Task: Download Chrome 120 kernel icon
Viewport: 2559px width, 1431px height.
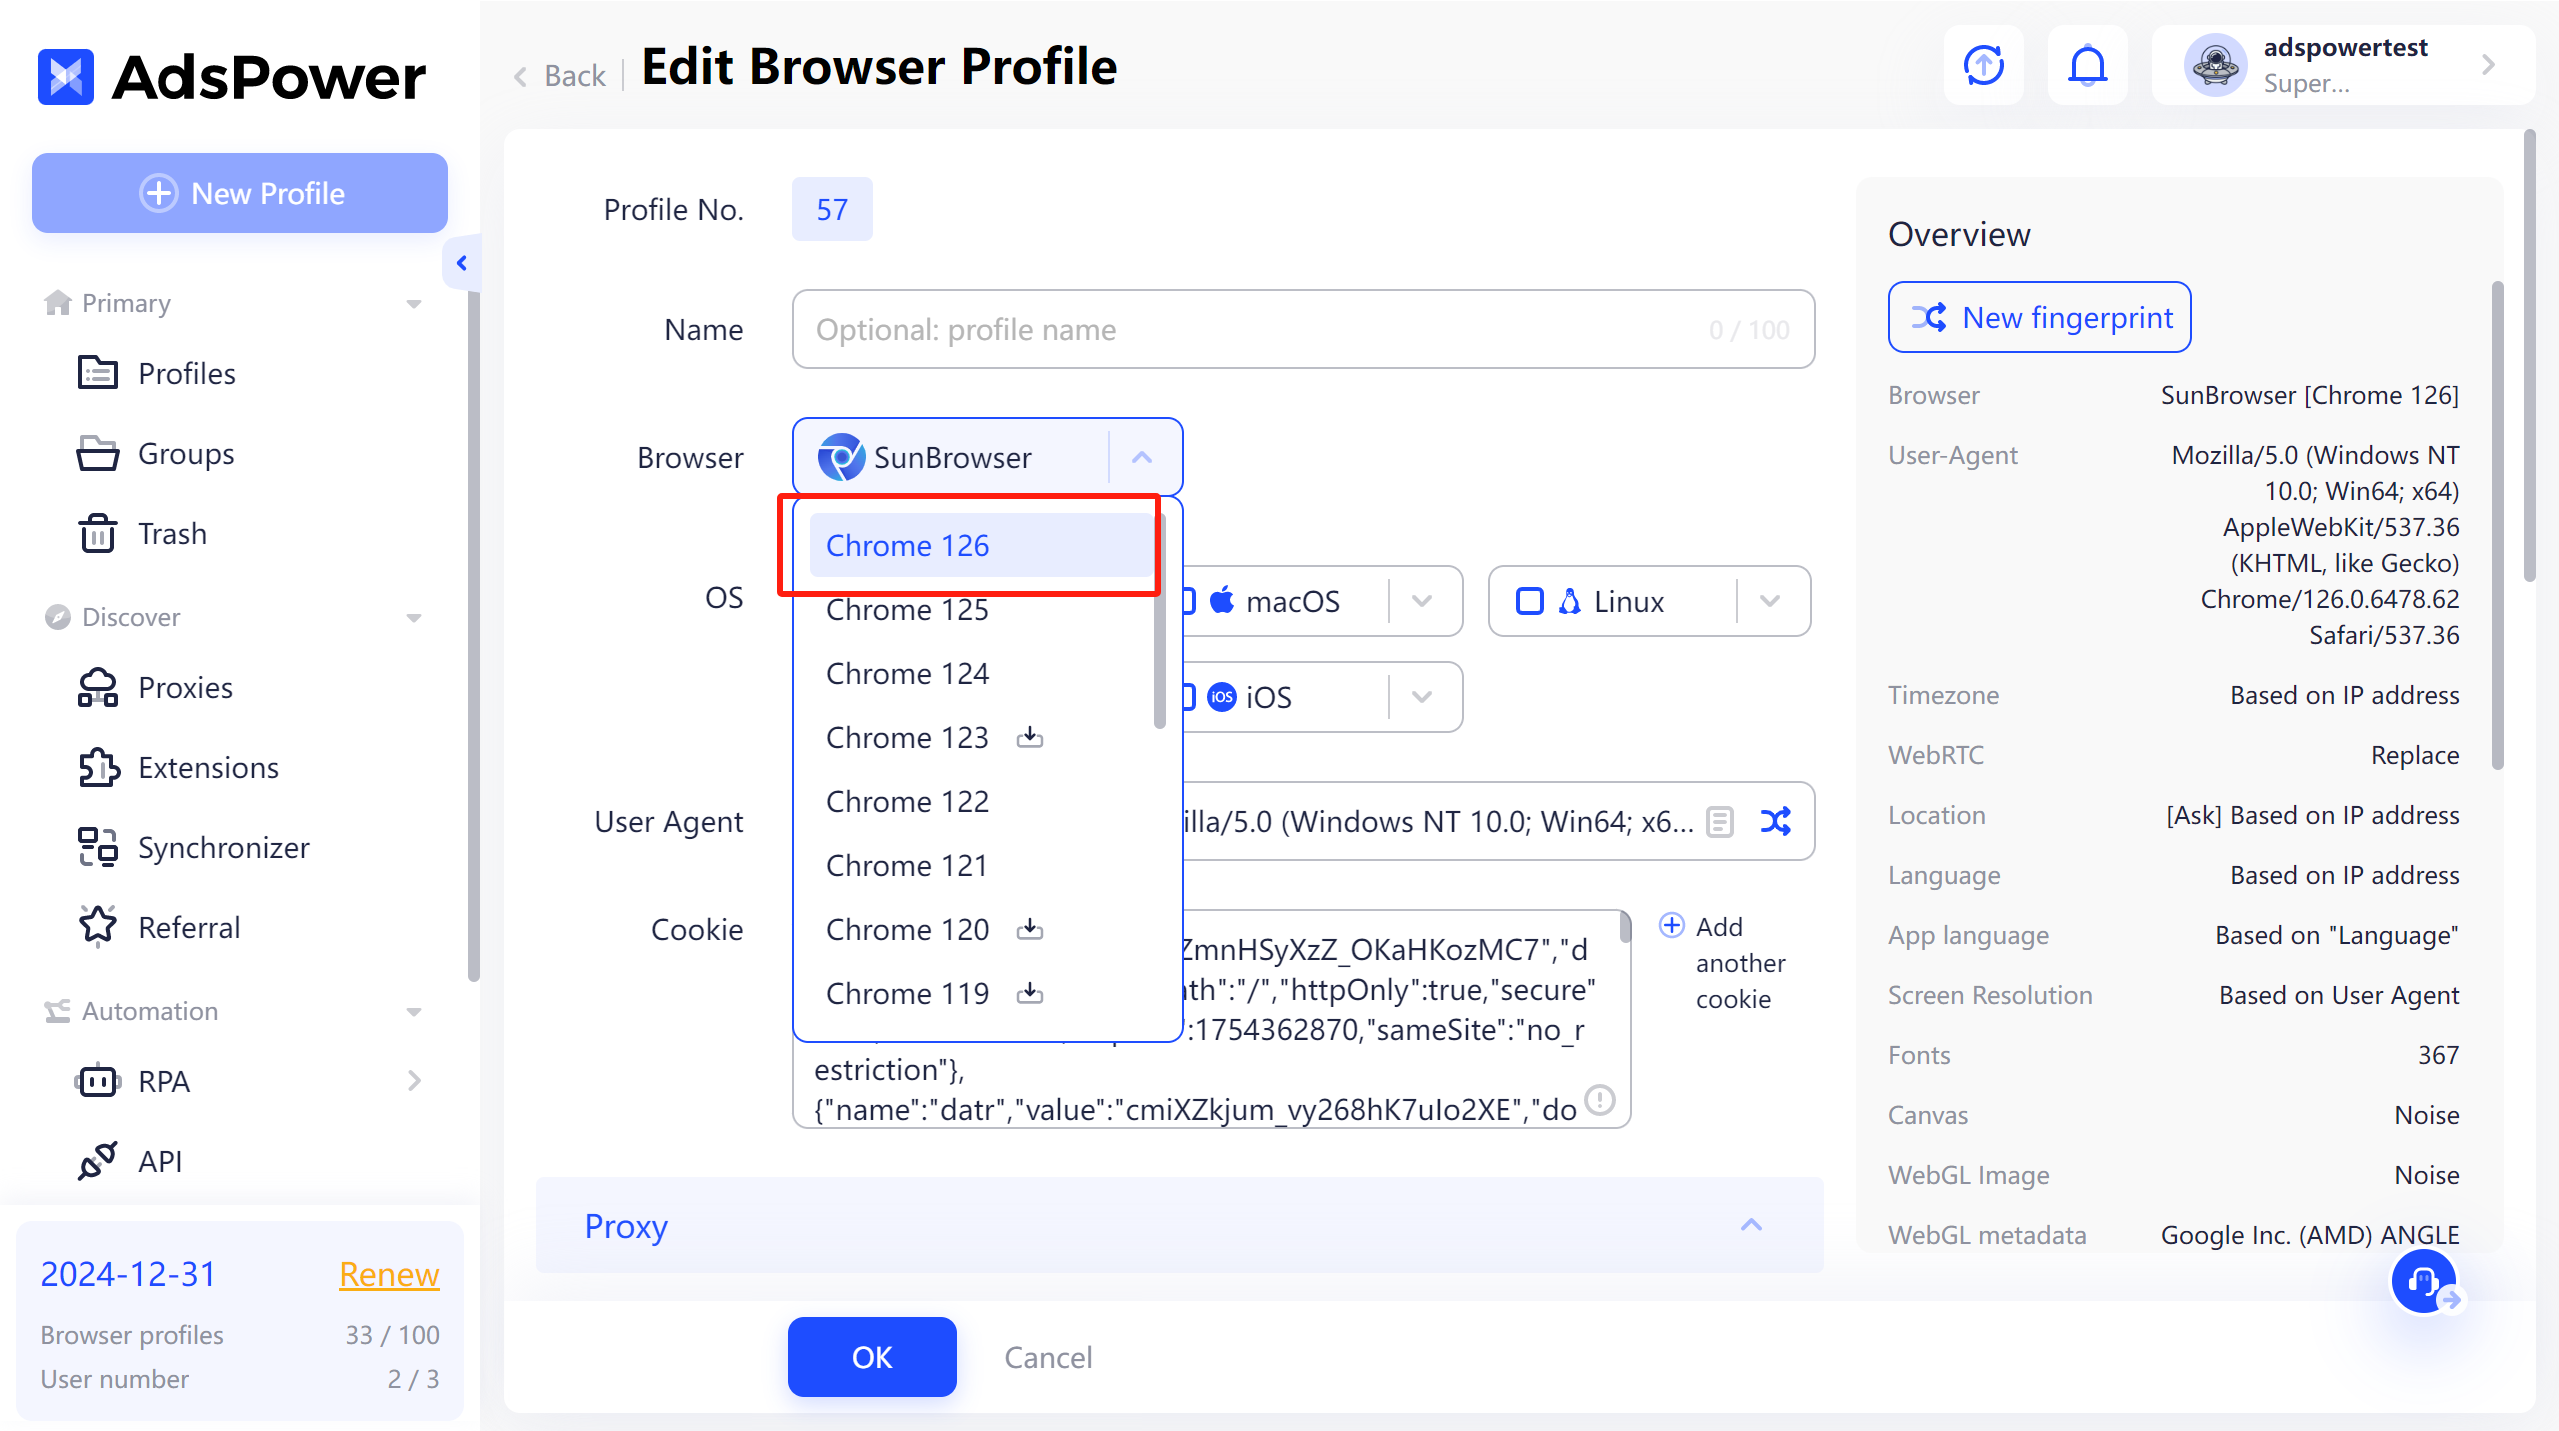Action: point(1030,930)
